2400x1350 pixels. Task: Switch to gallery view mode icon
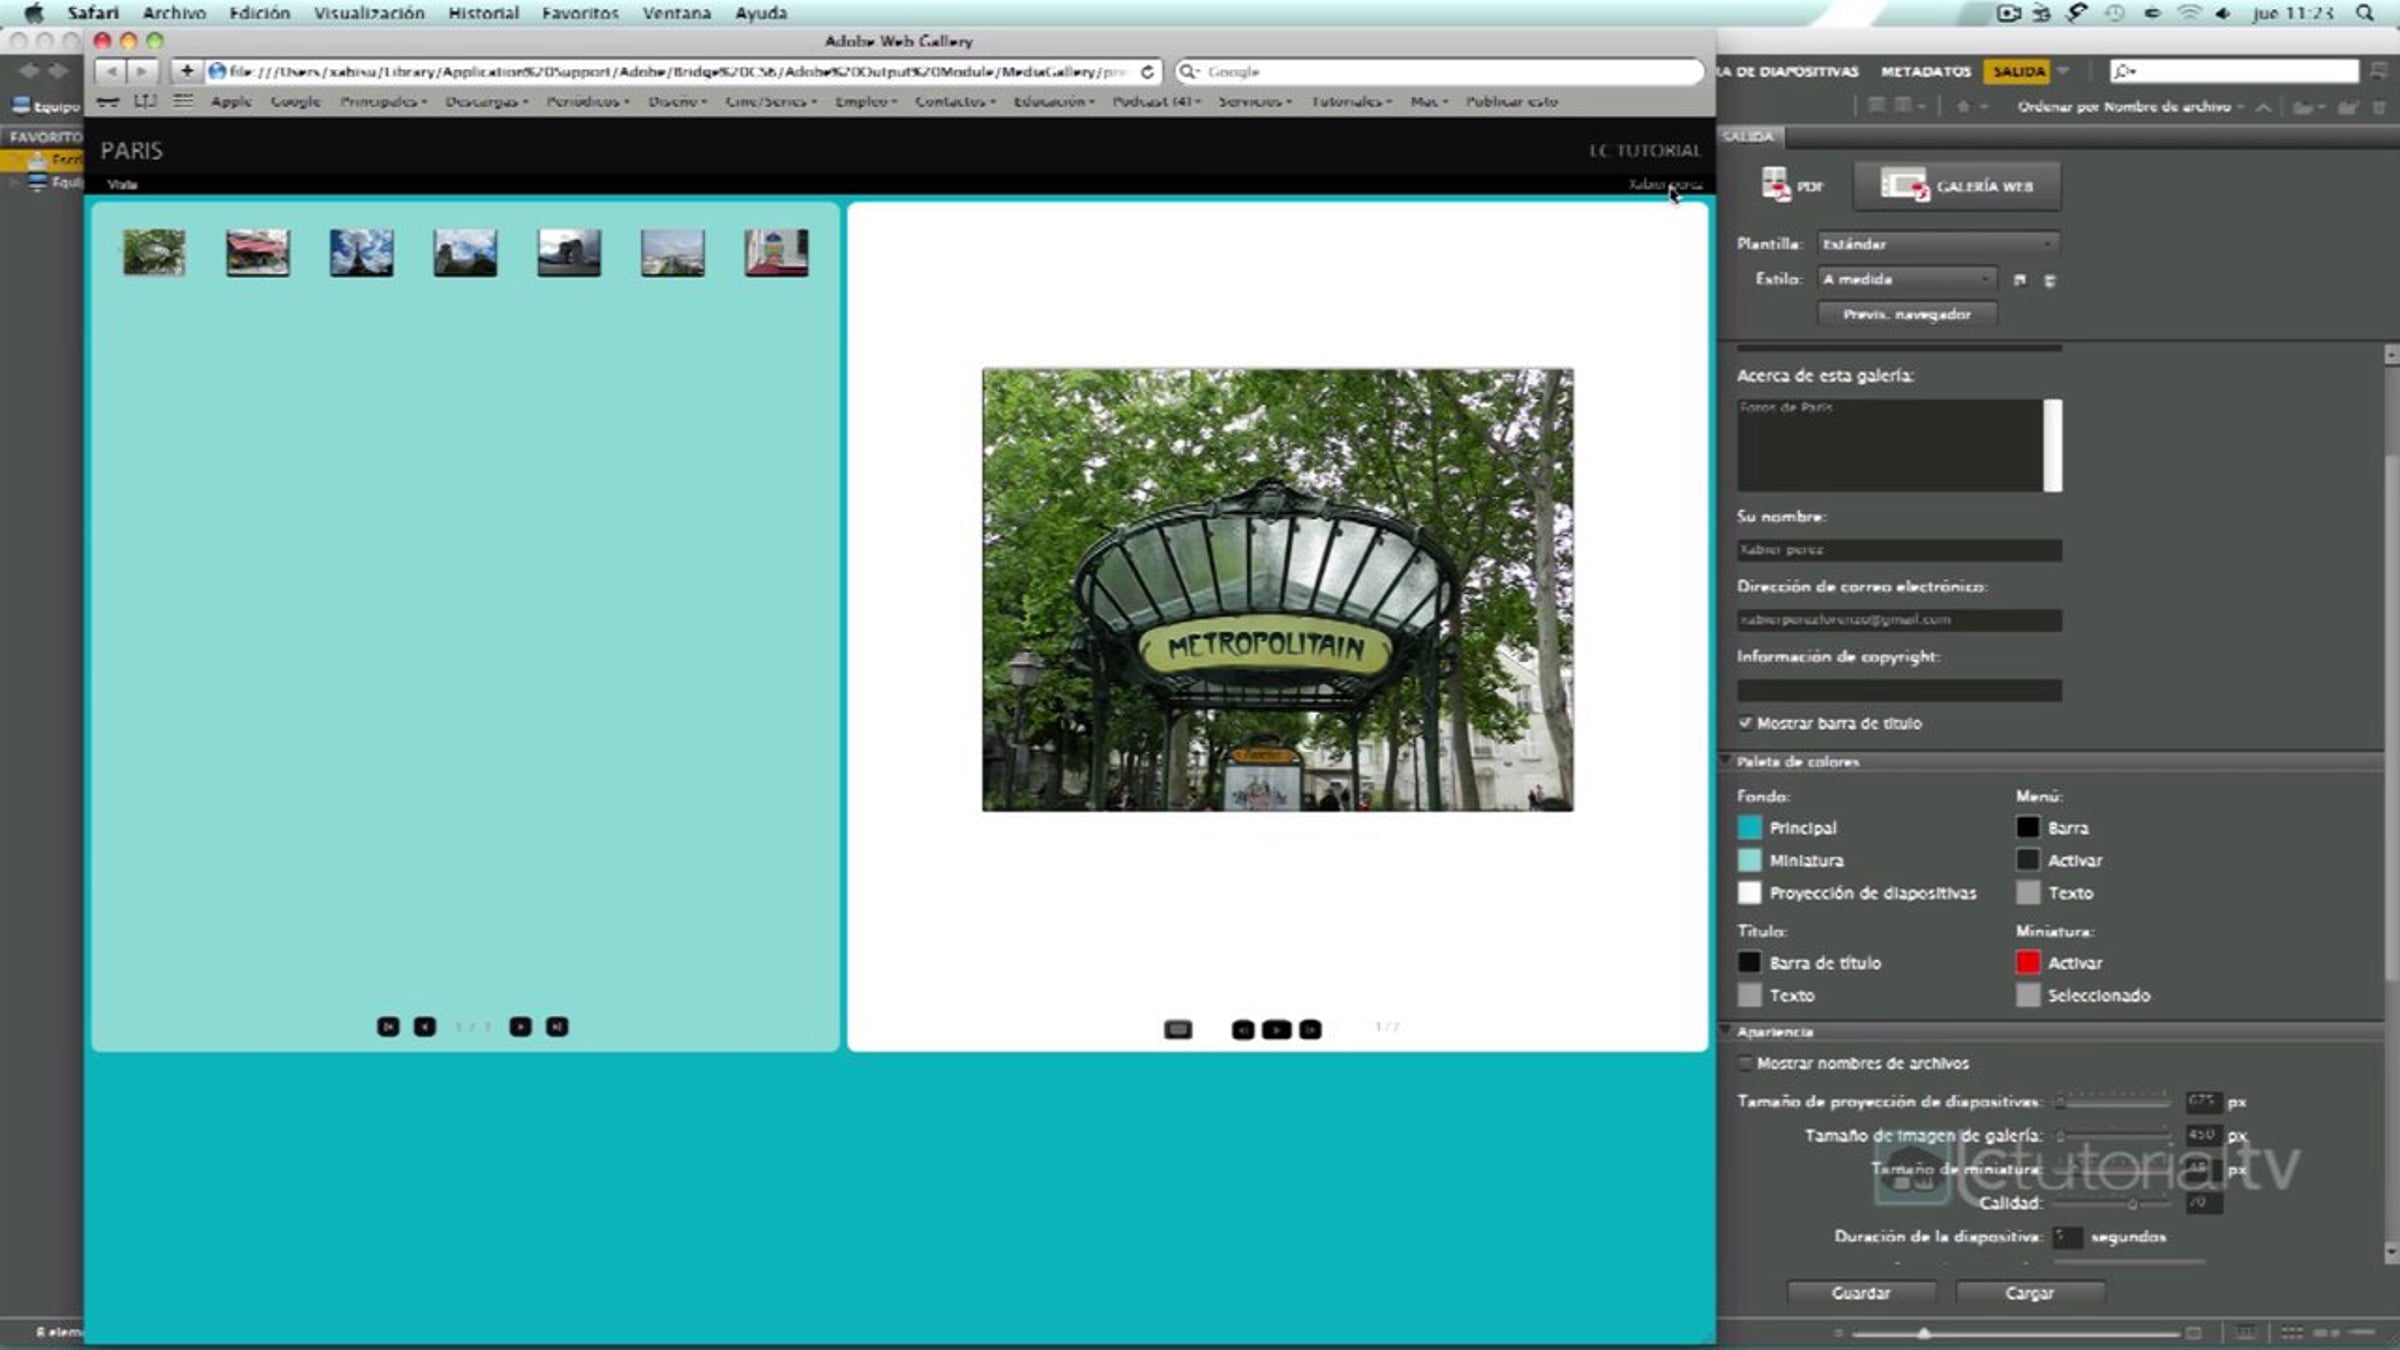coord(1178,1029)
